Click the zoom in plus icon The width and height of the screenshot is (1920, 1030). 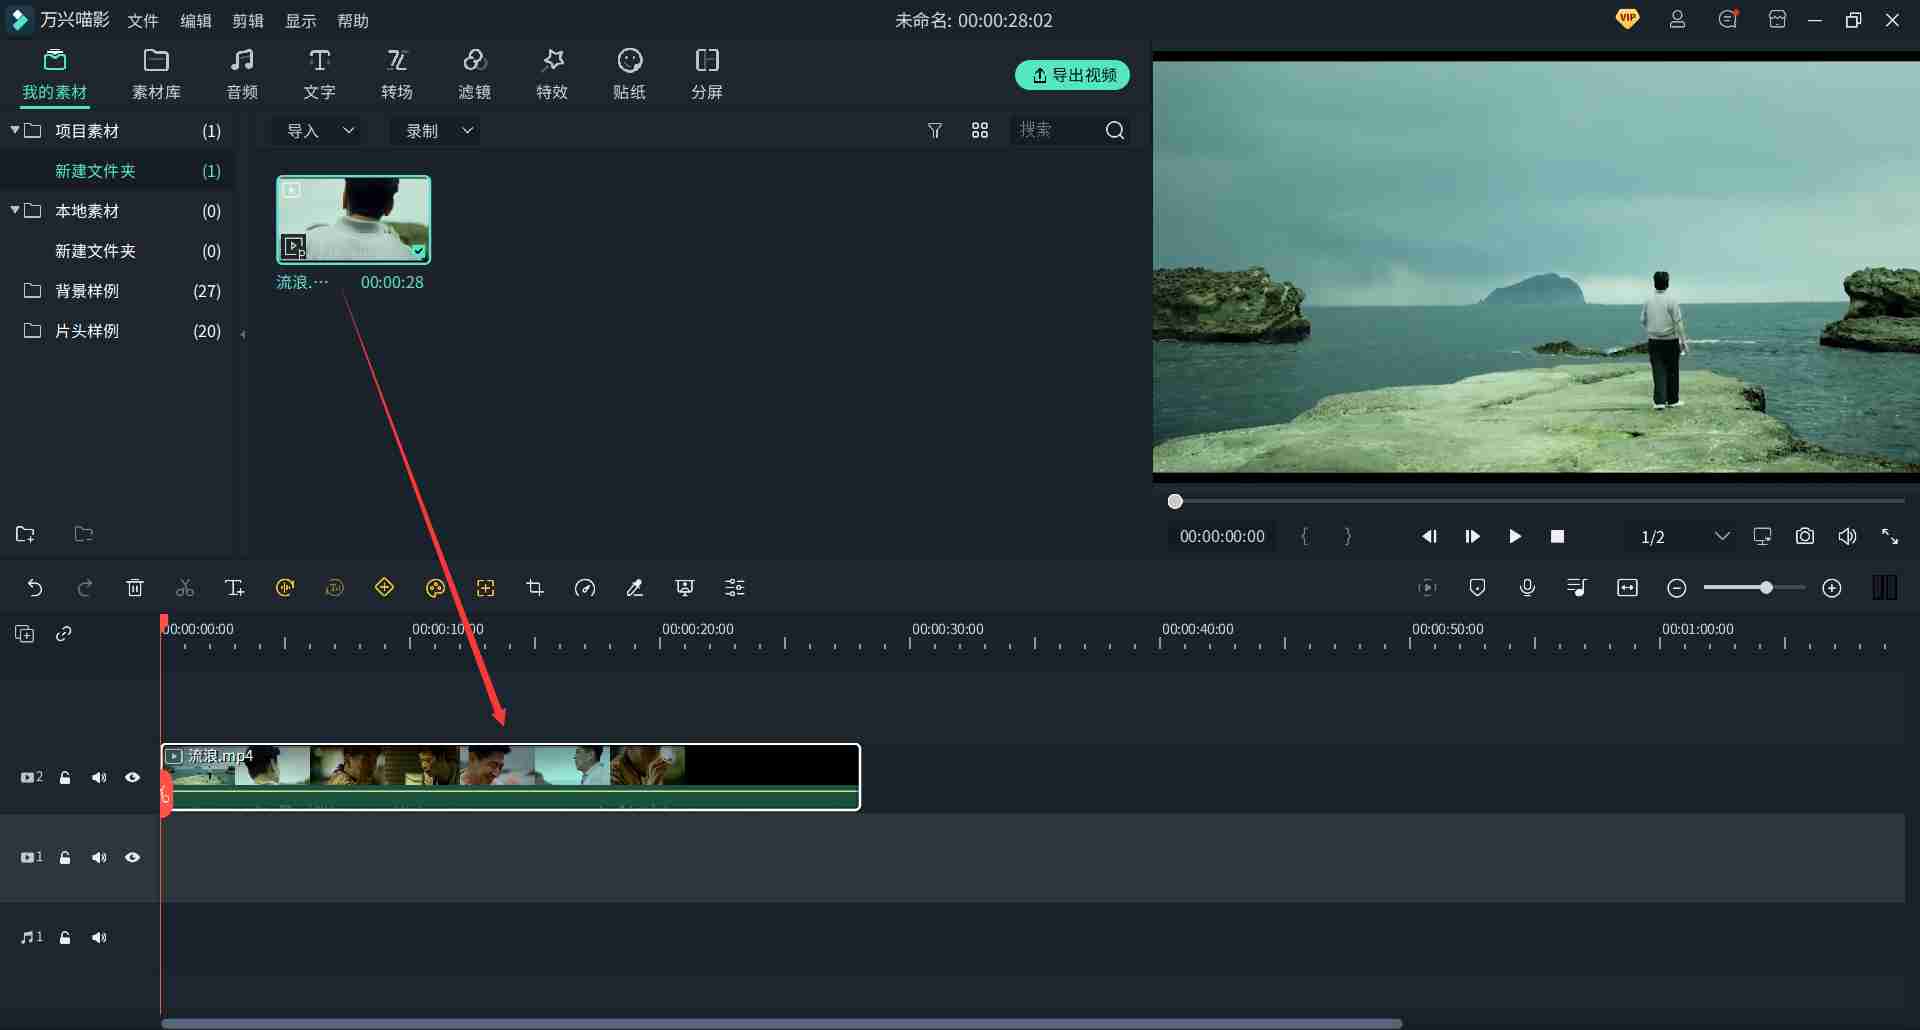point(1832,588)
